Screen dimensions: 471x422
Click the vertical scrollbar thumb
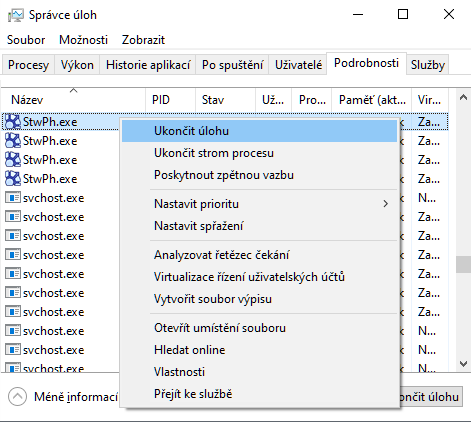pos(463,264)
